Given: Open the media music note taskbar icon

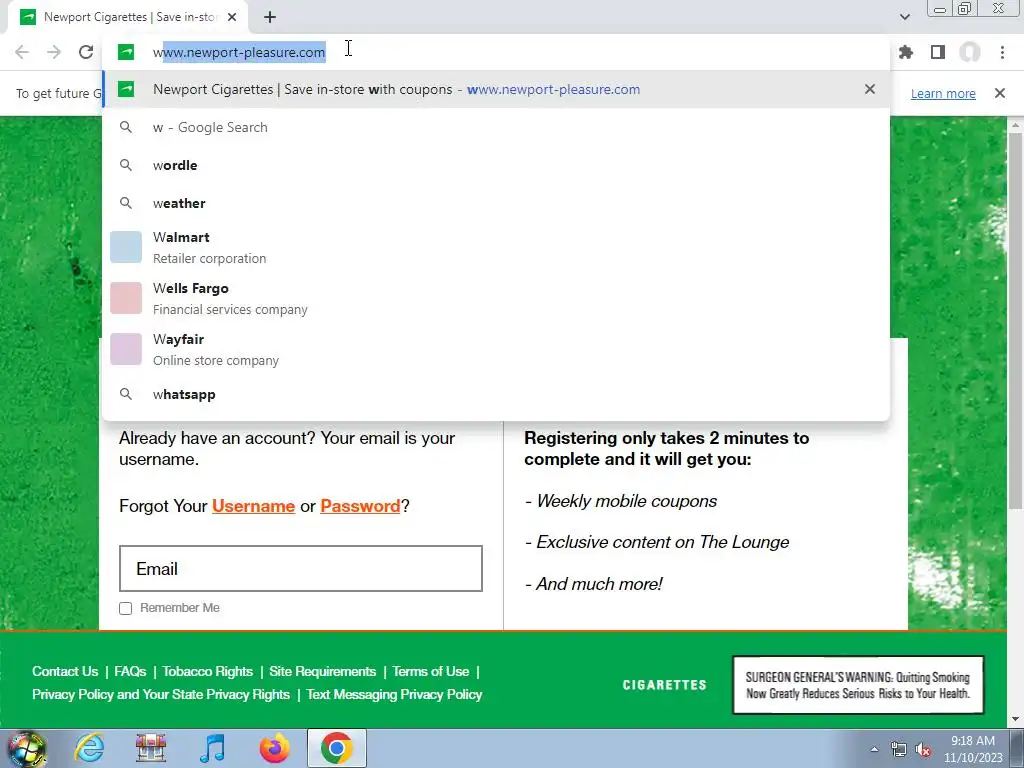Looking at the screenshot, I should click(x=213, y=748).
